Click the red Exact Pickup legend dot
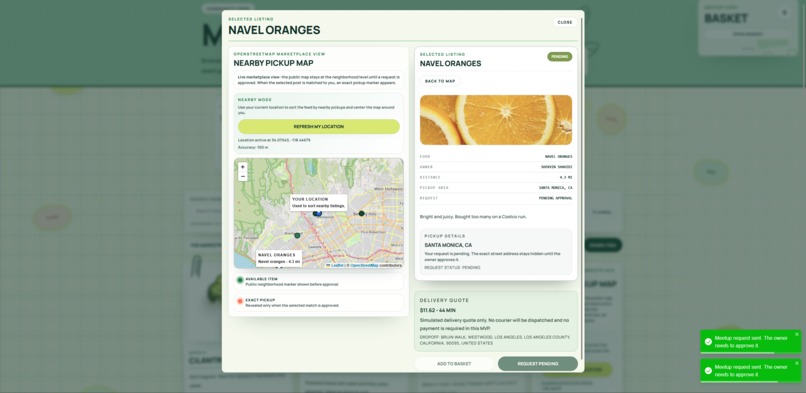This screenshot has width=806, height=393. pyautogui.click(x=240, y=302)
